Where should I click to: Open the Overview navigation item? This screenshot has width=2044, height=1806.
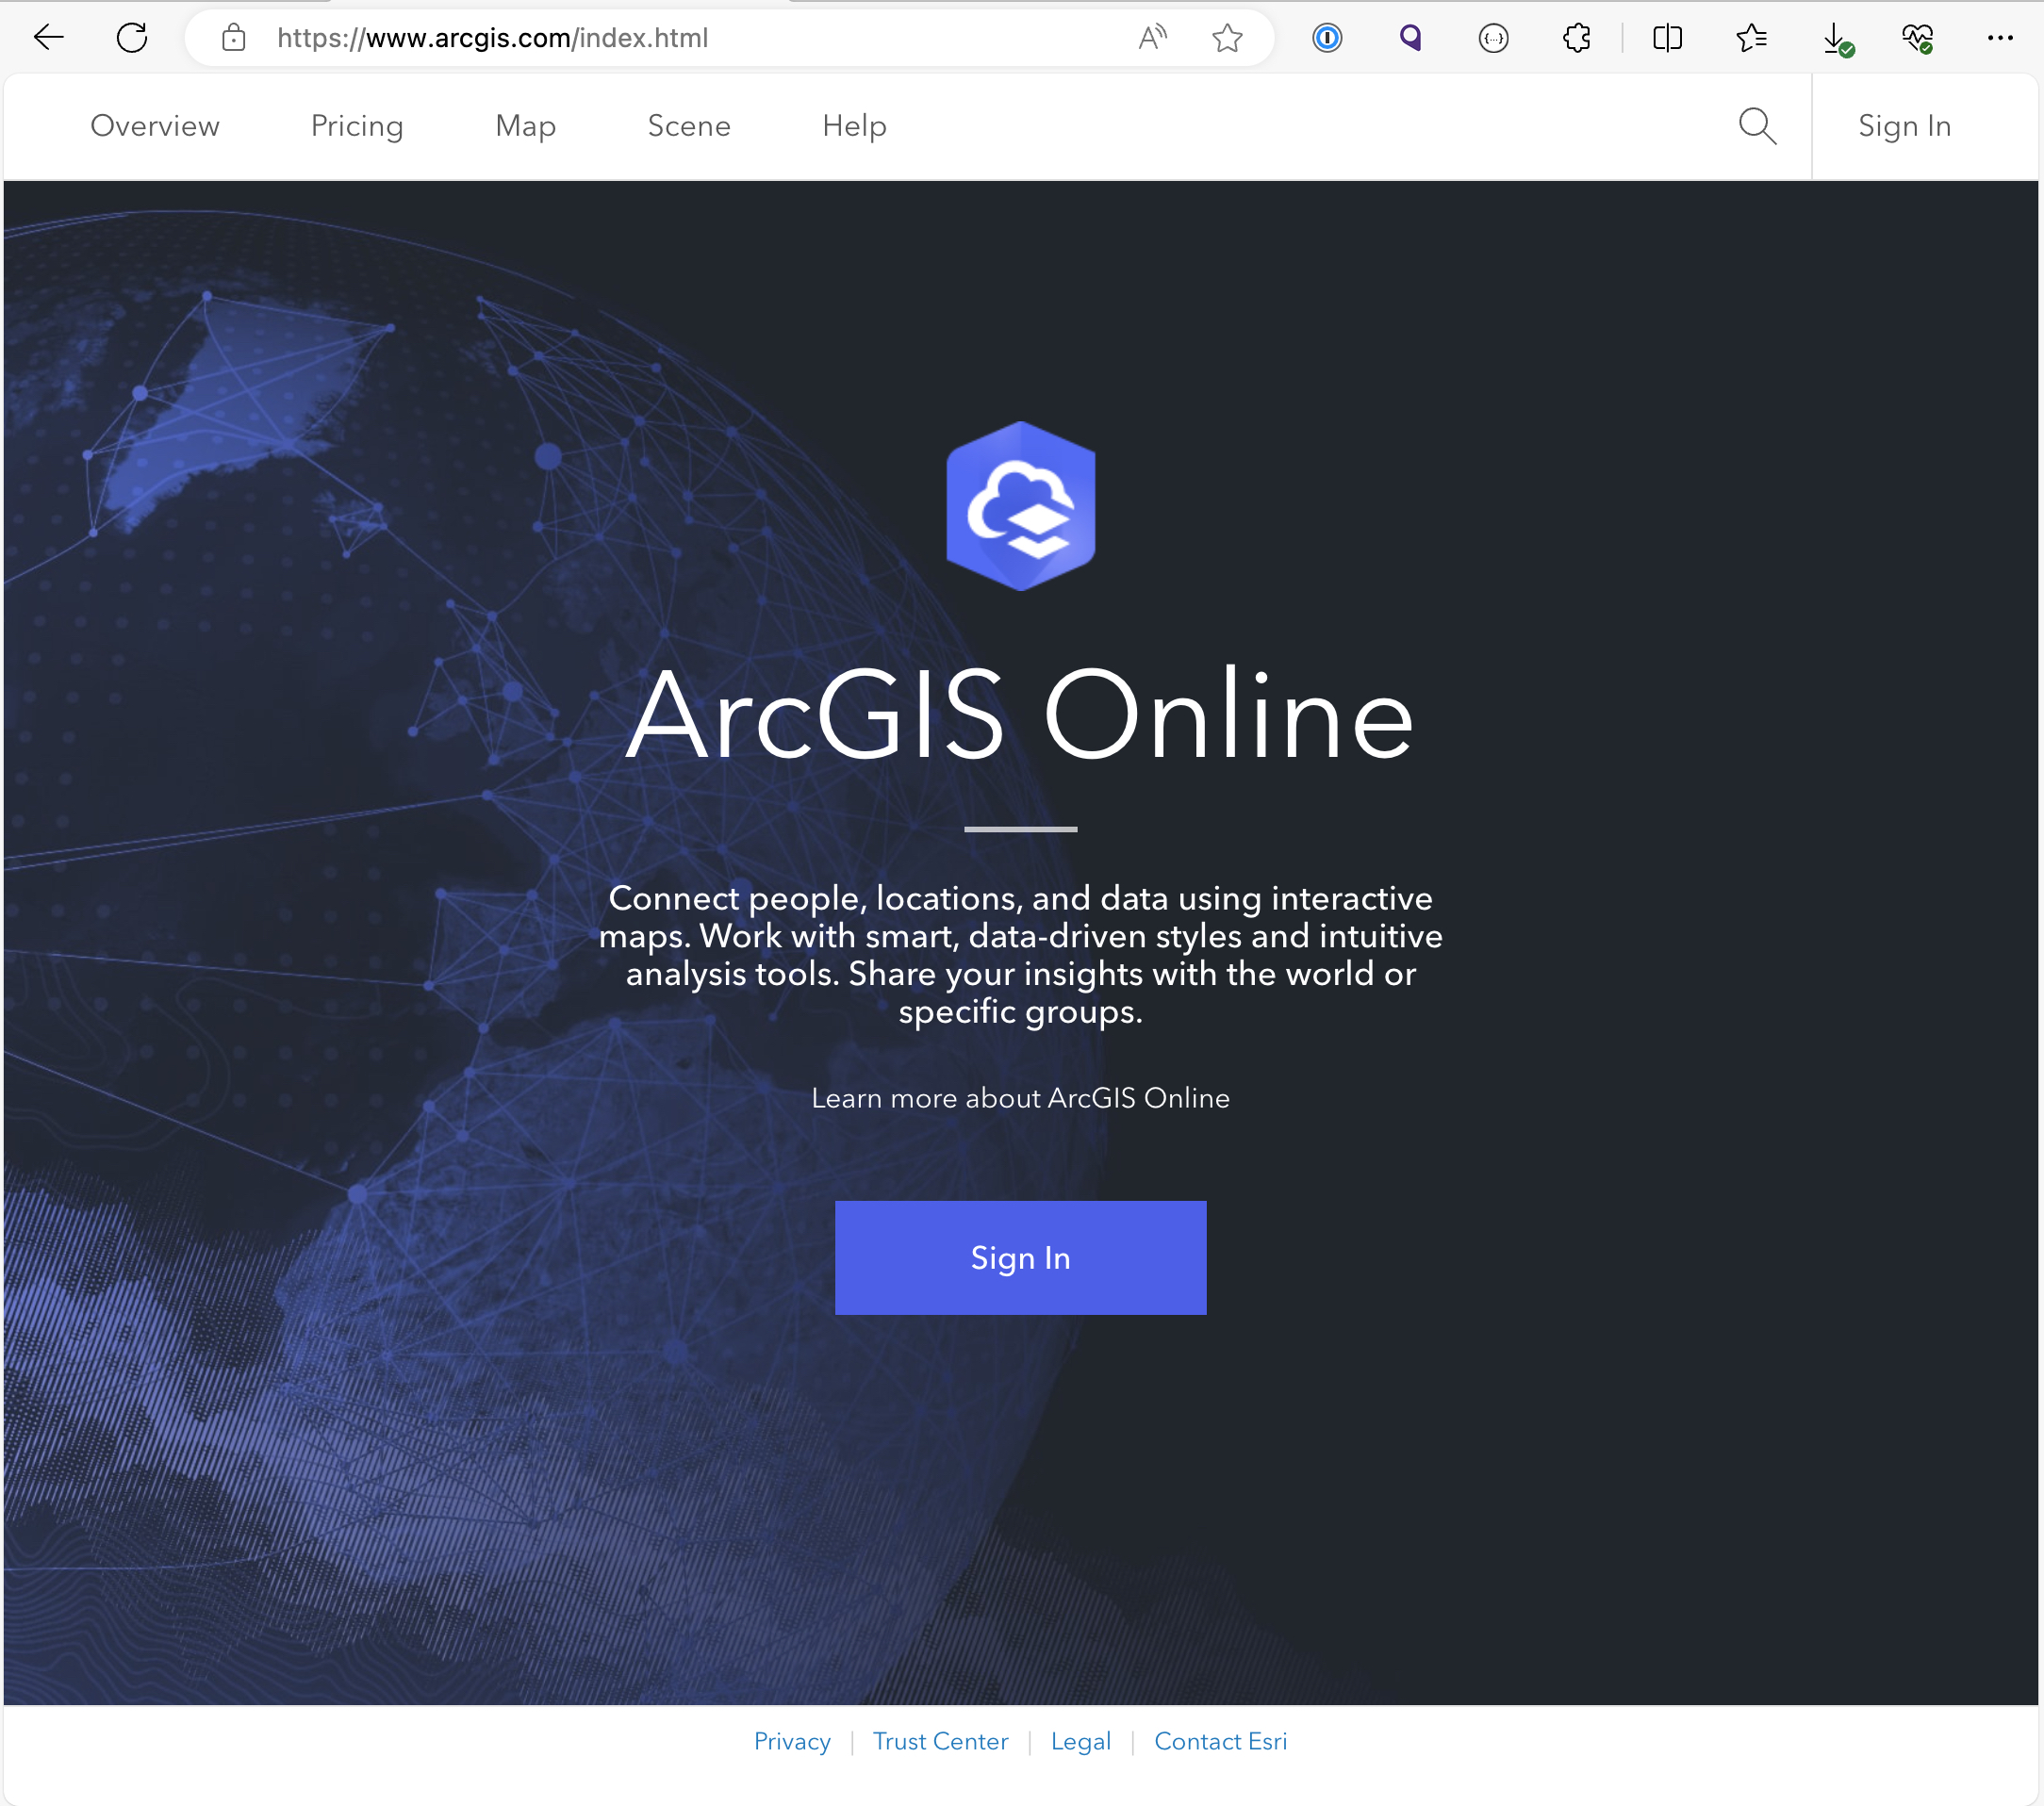pos(155,126)
